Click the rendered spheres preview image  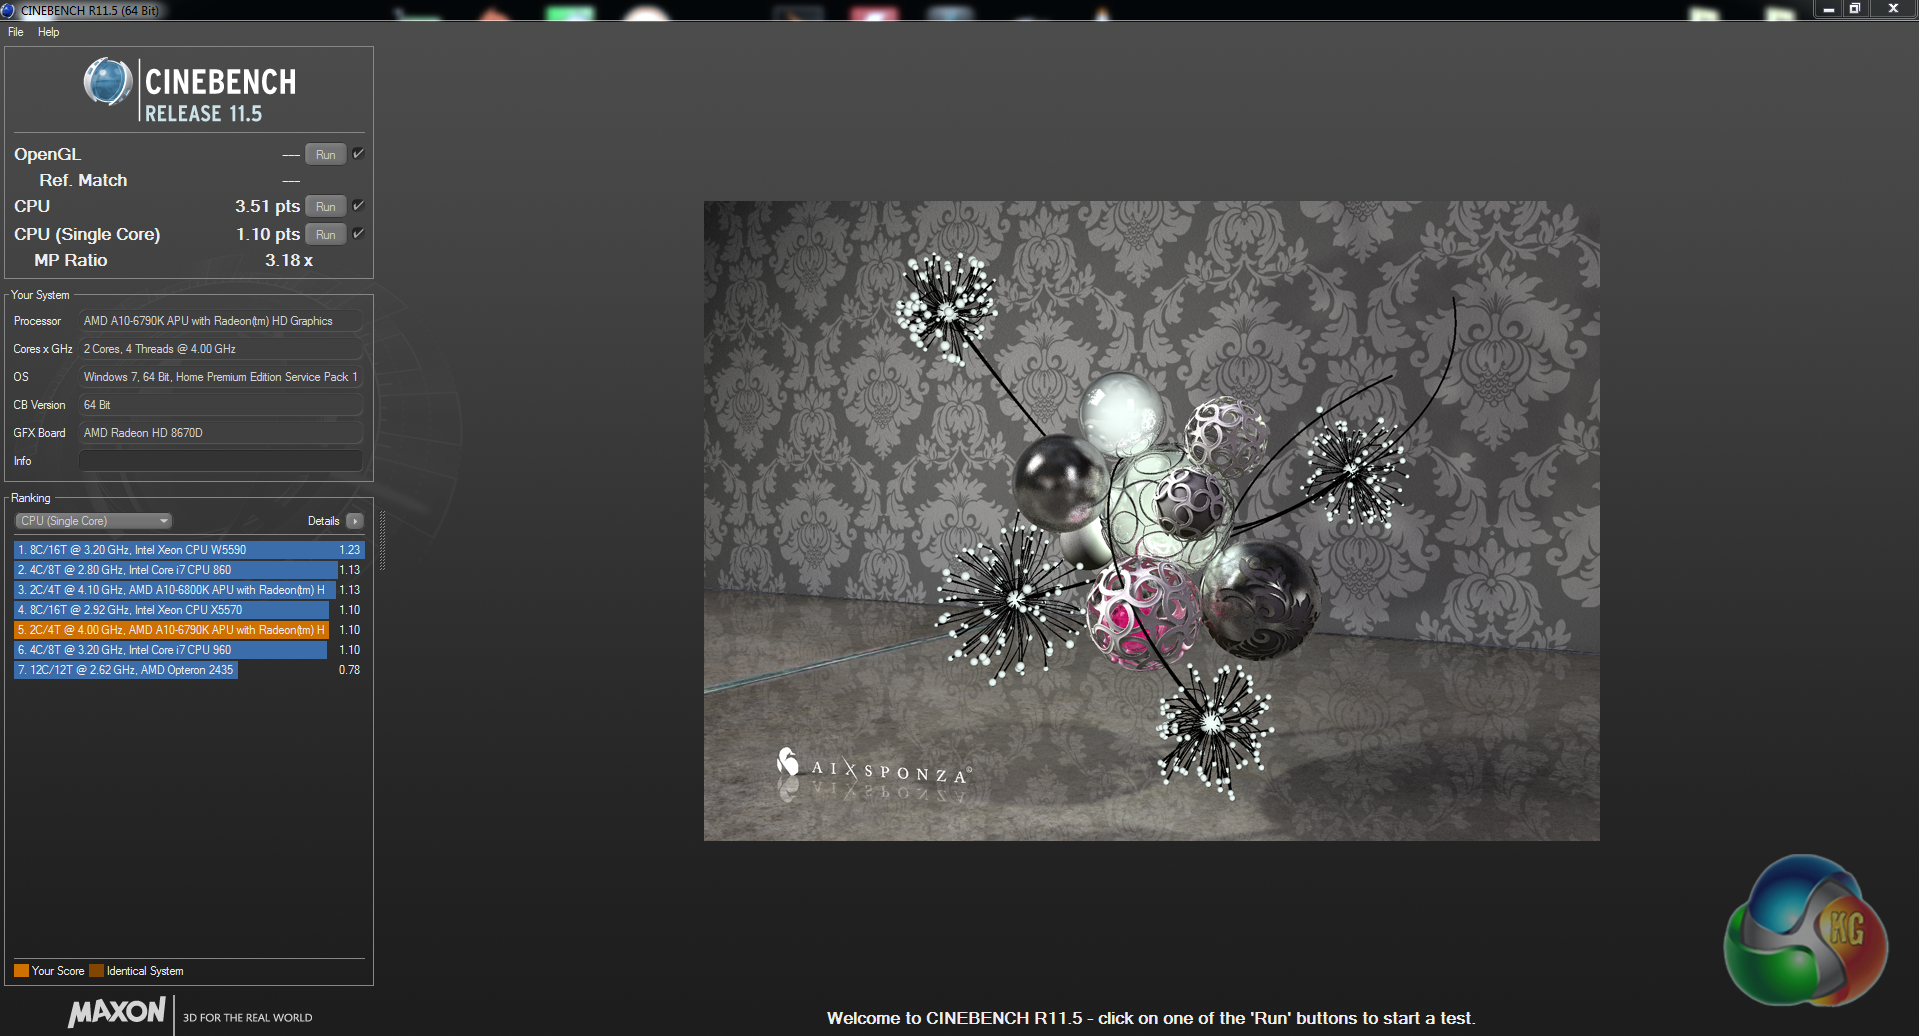(1152, 521)
